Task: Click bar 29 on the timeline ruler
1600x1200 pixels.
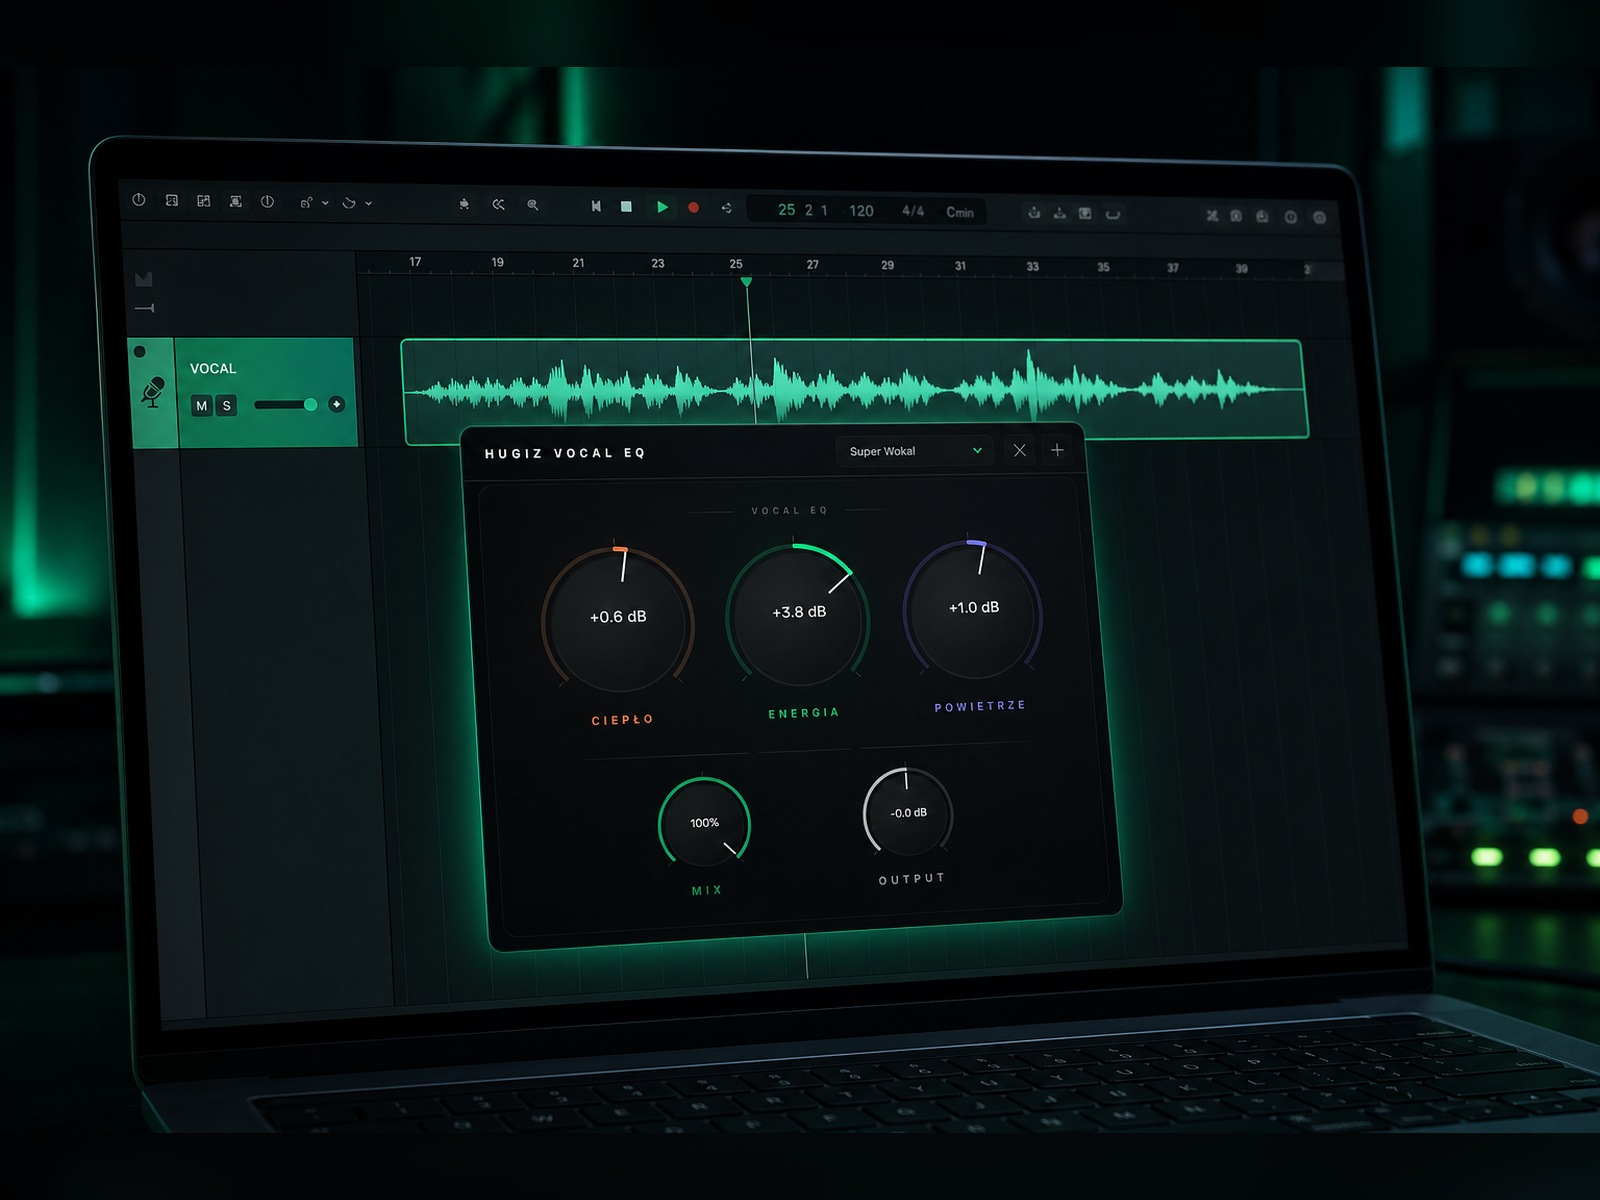Action: coord(888,265)
